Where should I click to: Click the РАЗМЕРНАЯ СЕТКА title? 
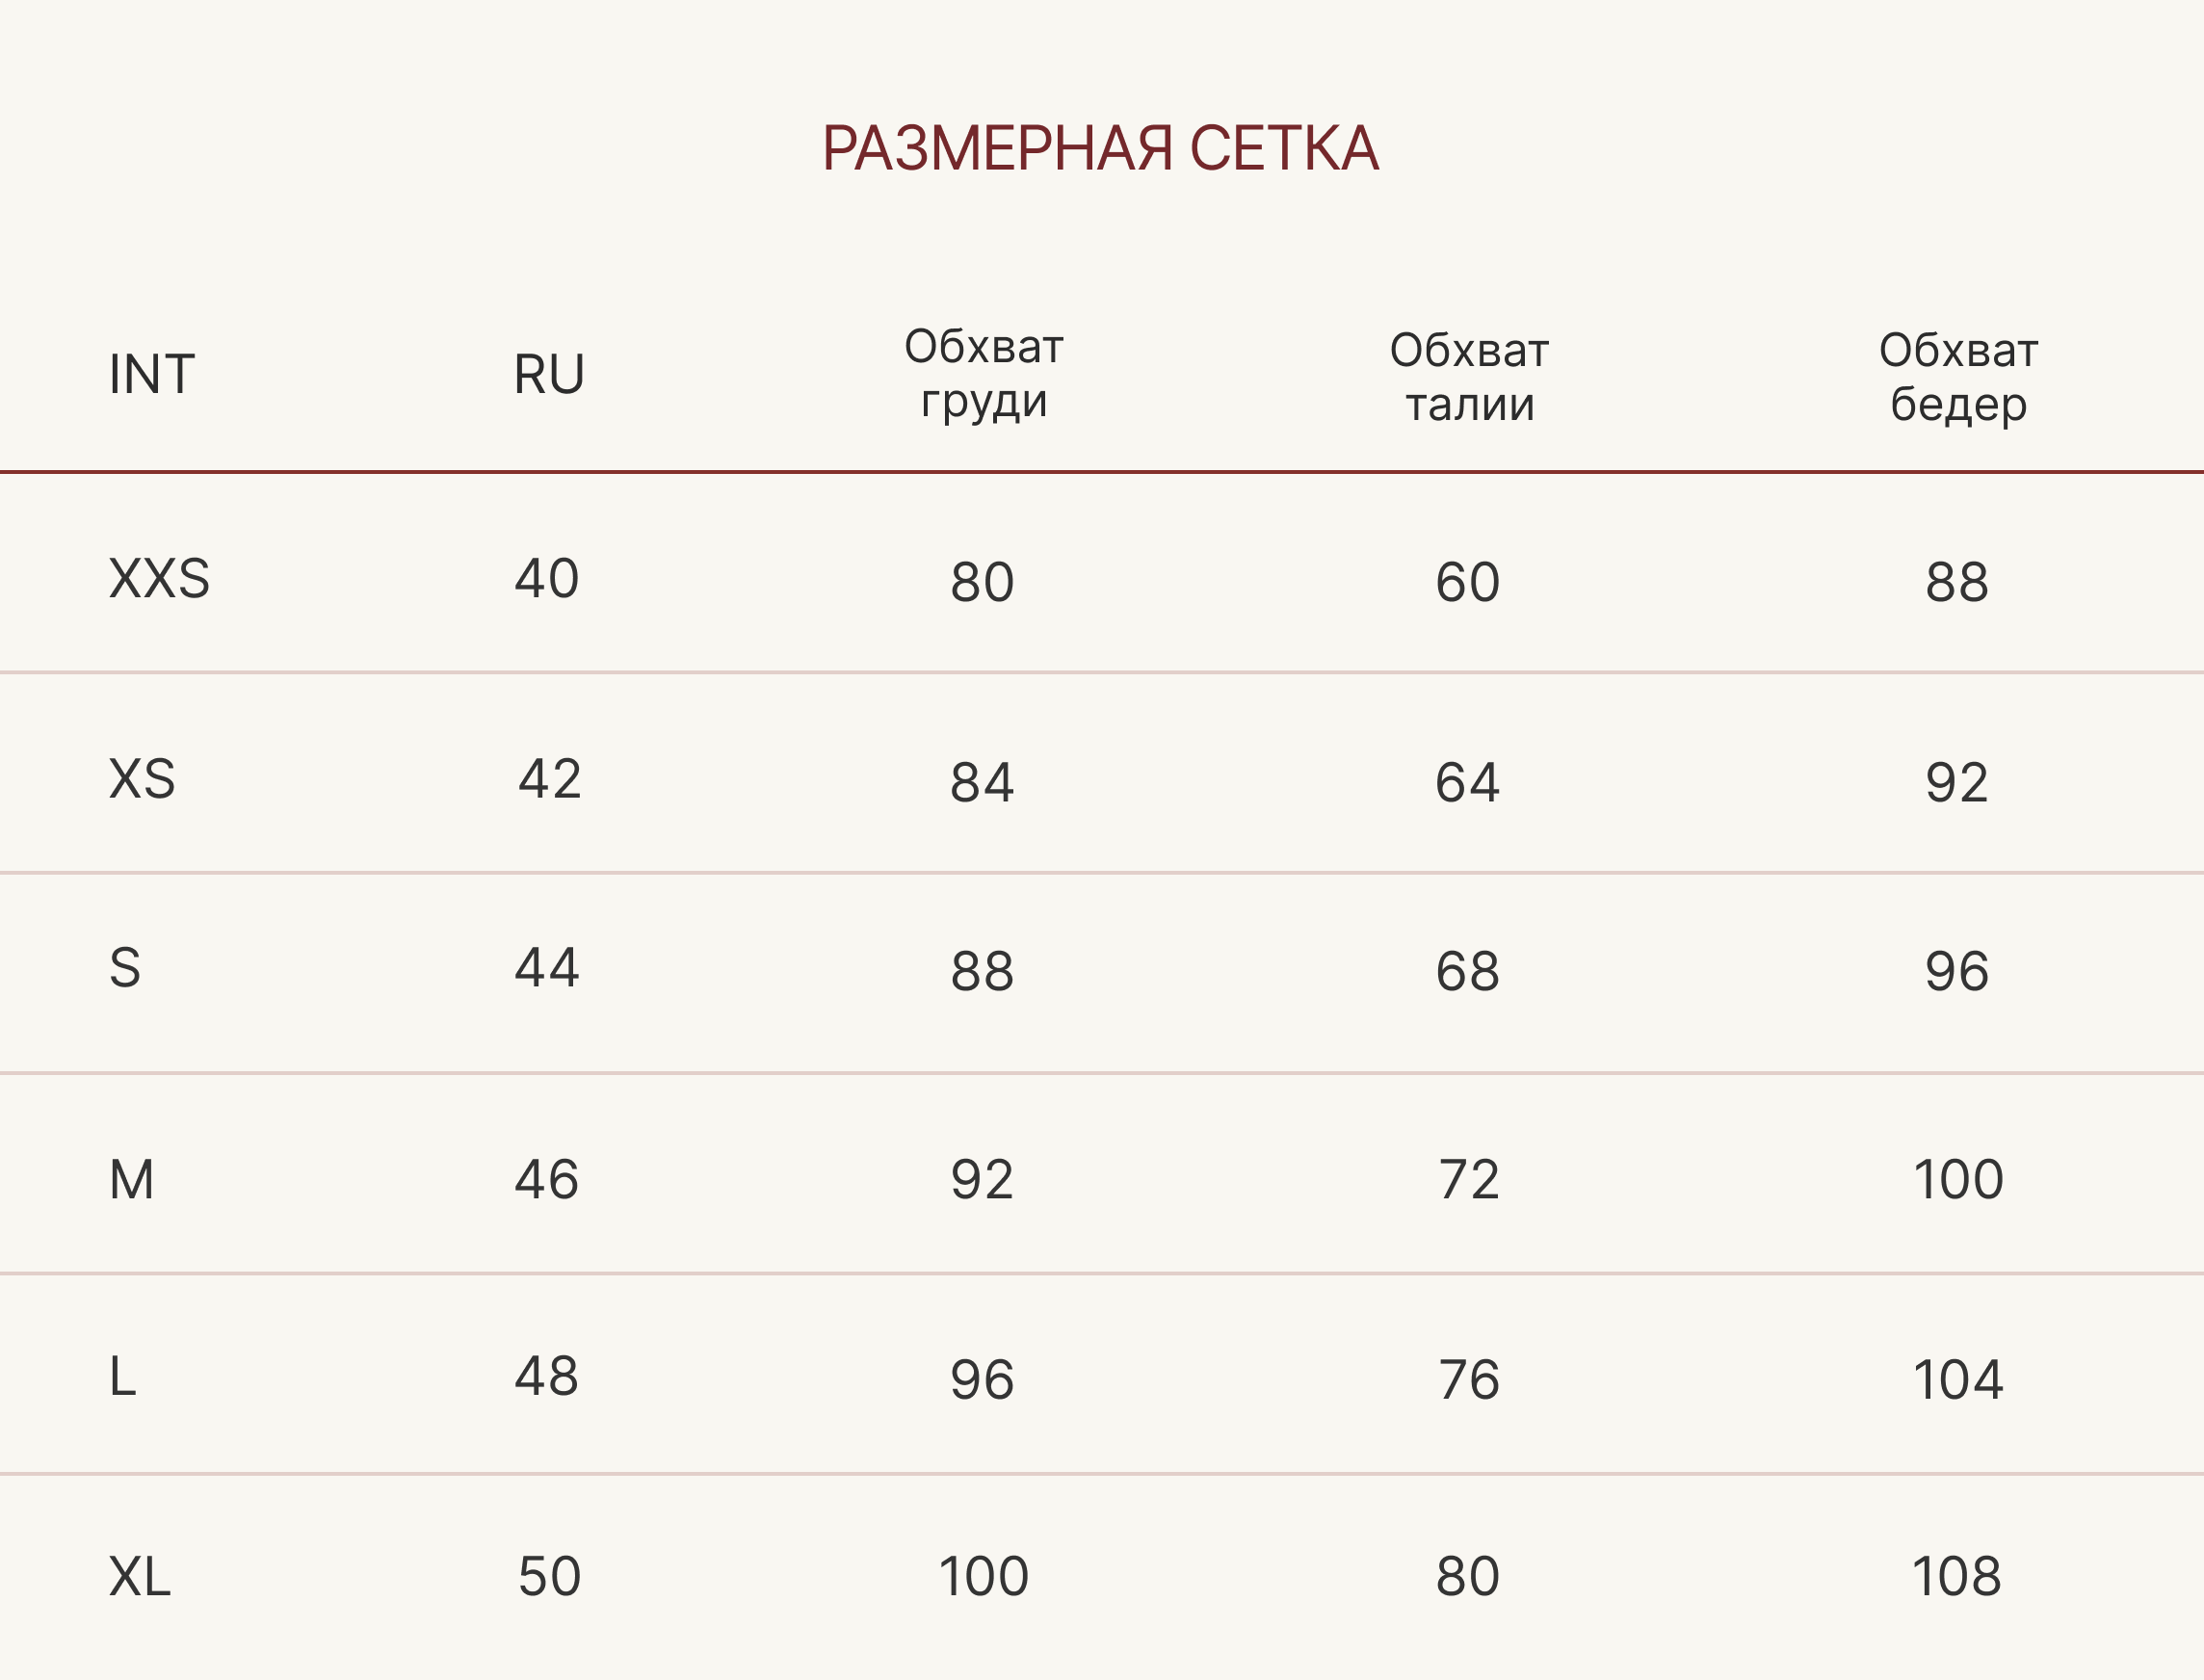click(1101, 149)
